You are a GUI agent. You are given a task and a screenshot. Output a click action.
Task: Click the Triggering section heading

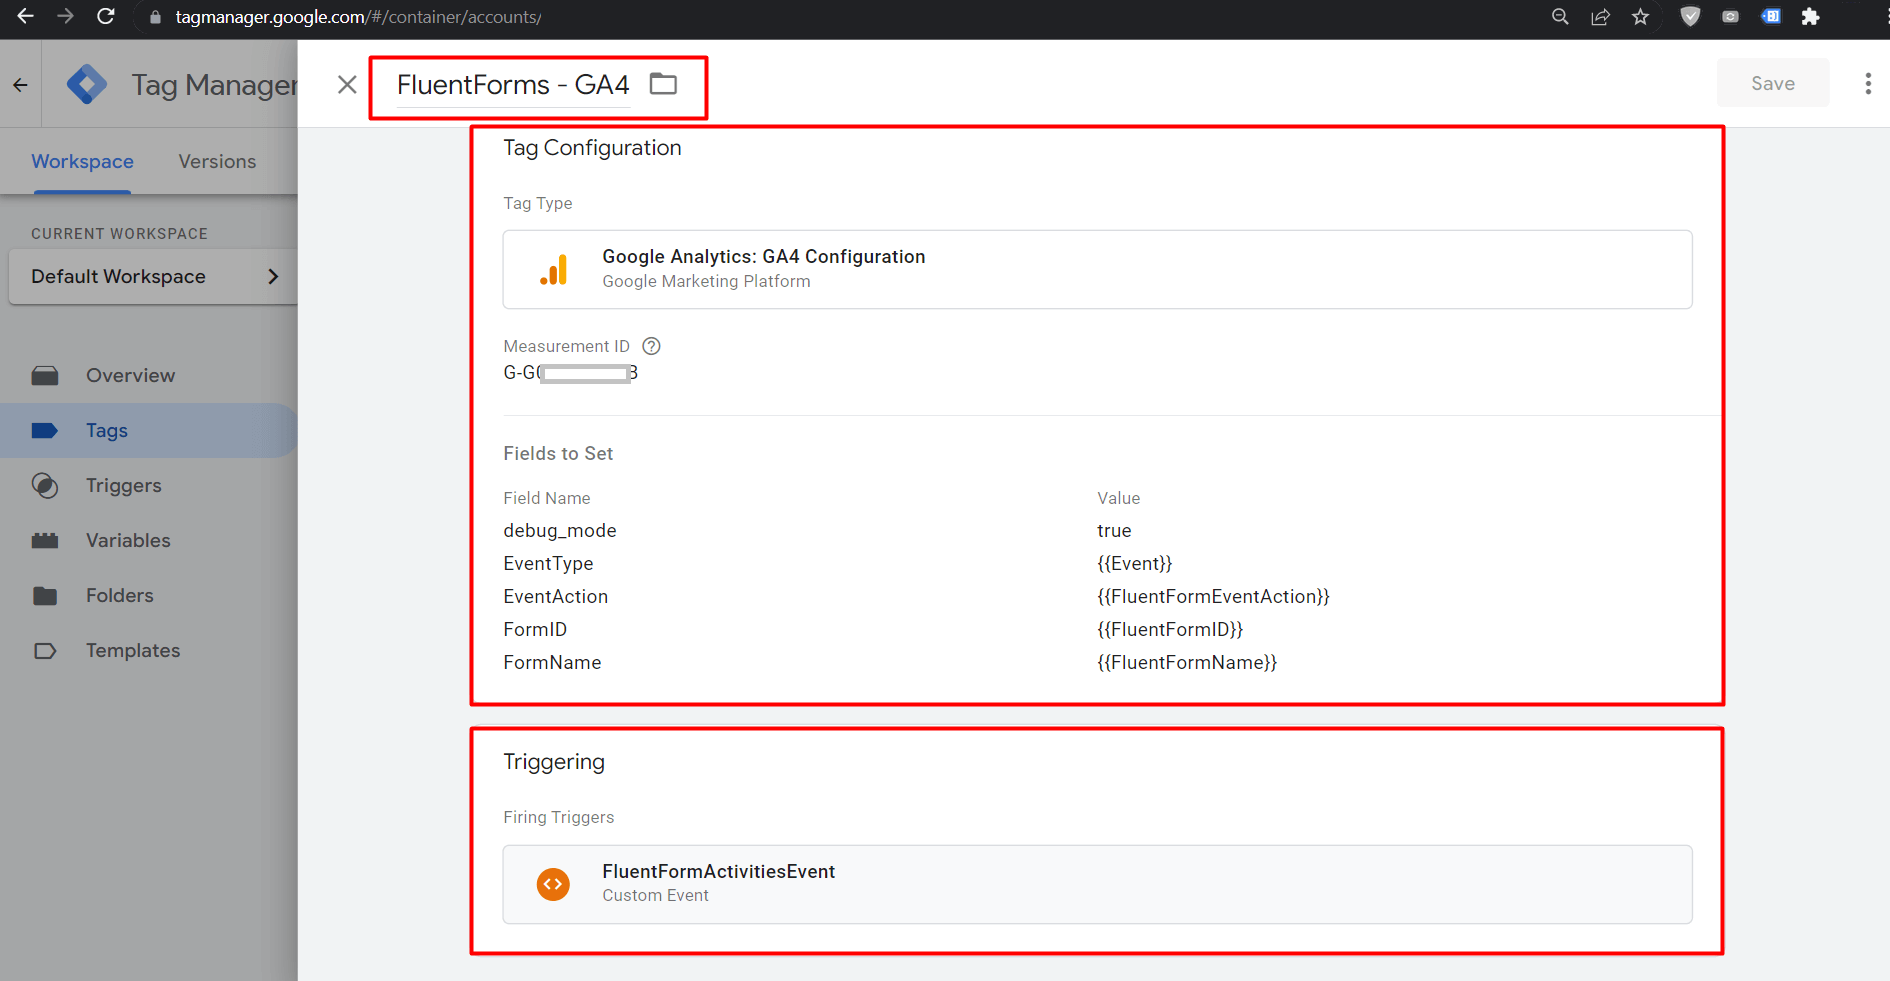[554, 762]
